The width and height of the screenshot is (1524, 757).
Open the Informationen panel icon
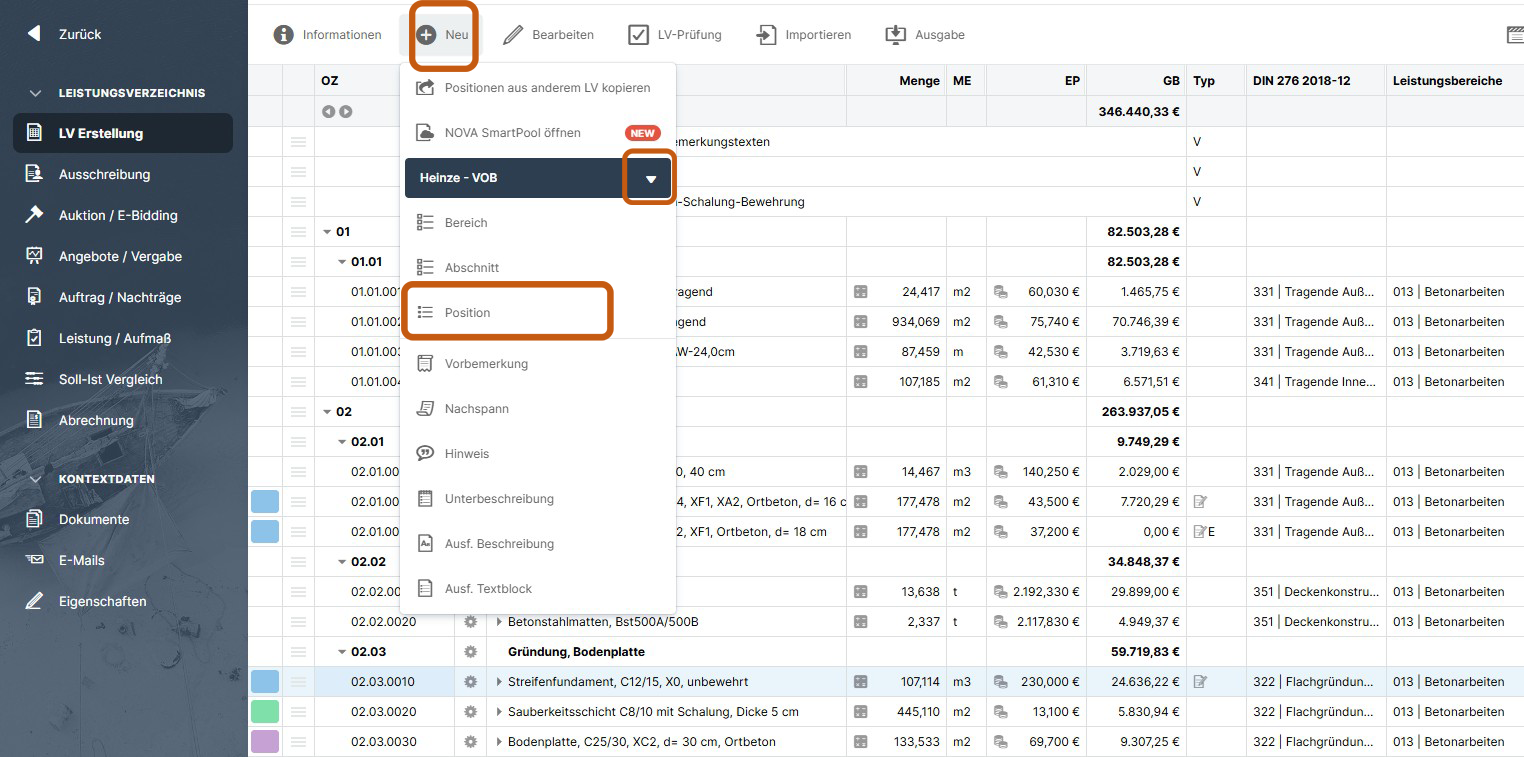(x=284, y=35)
